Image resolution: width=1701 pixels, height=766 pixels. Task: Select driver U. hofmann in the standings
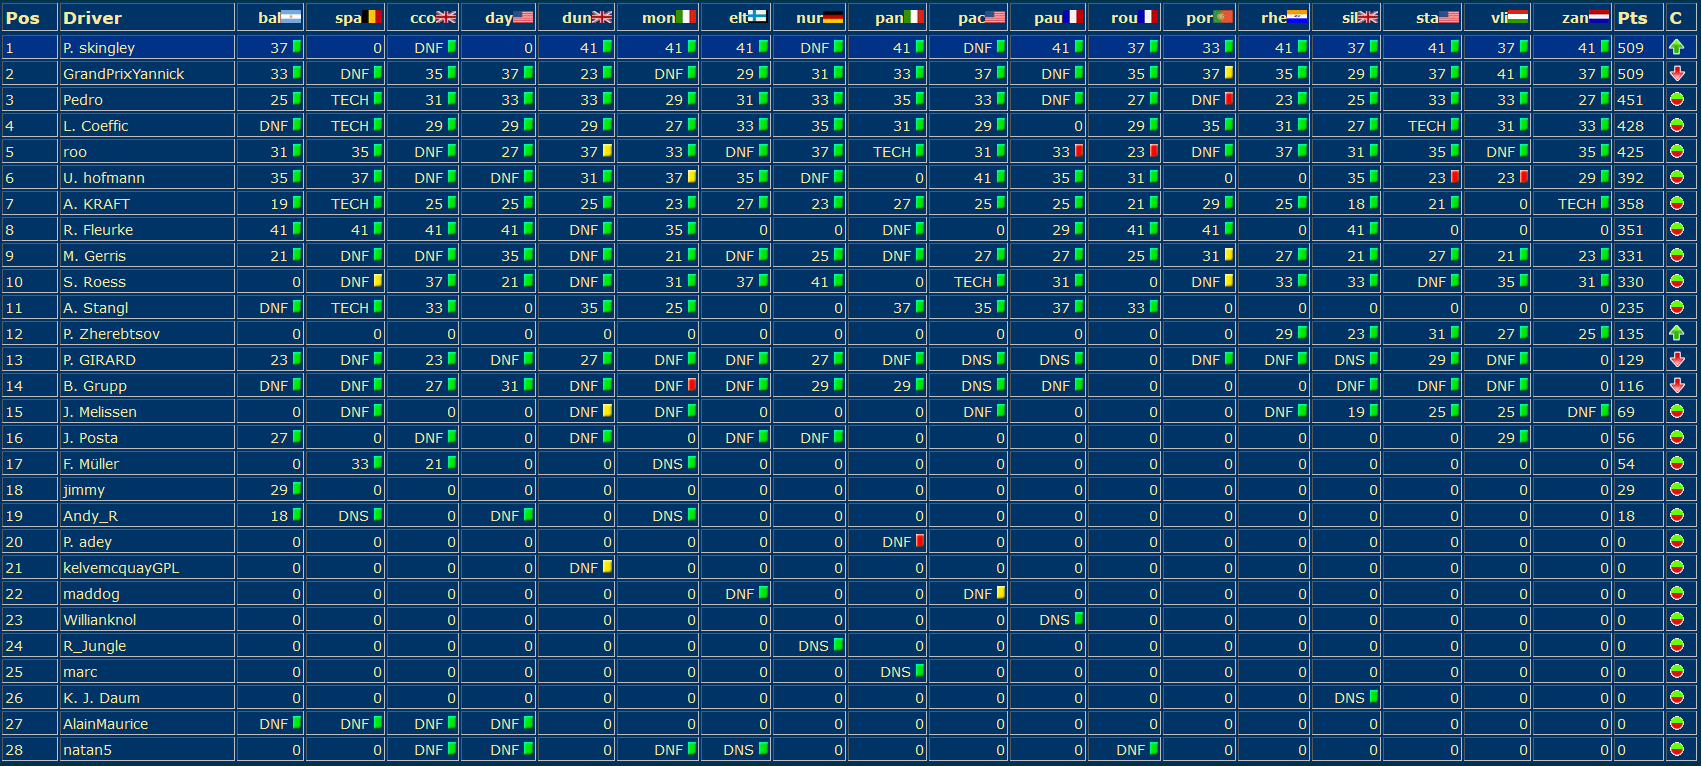(103, 177)
